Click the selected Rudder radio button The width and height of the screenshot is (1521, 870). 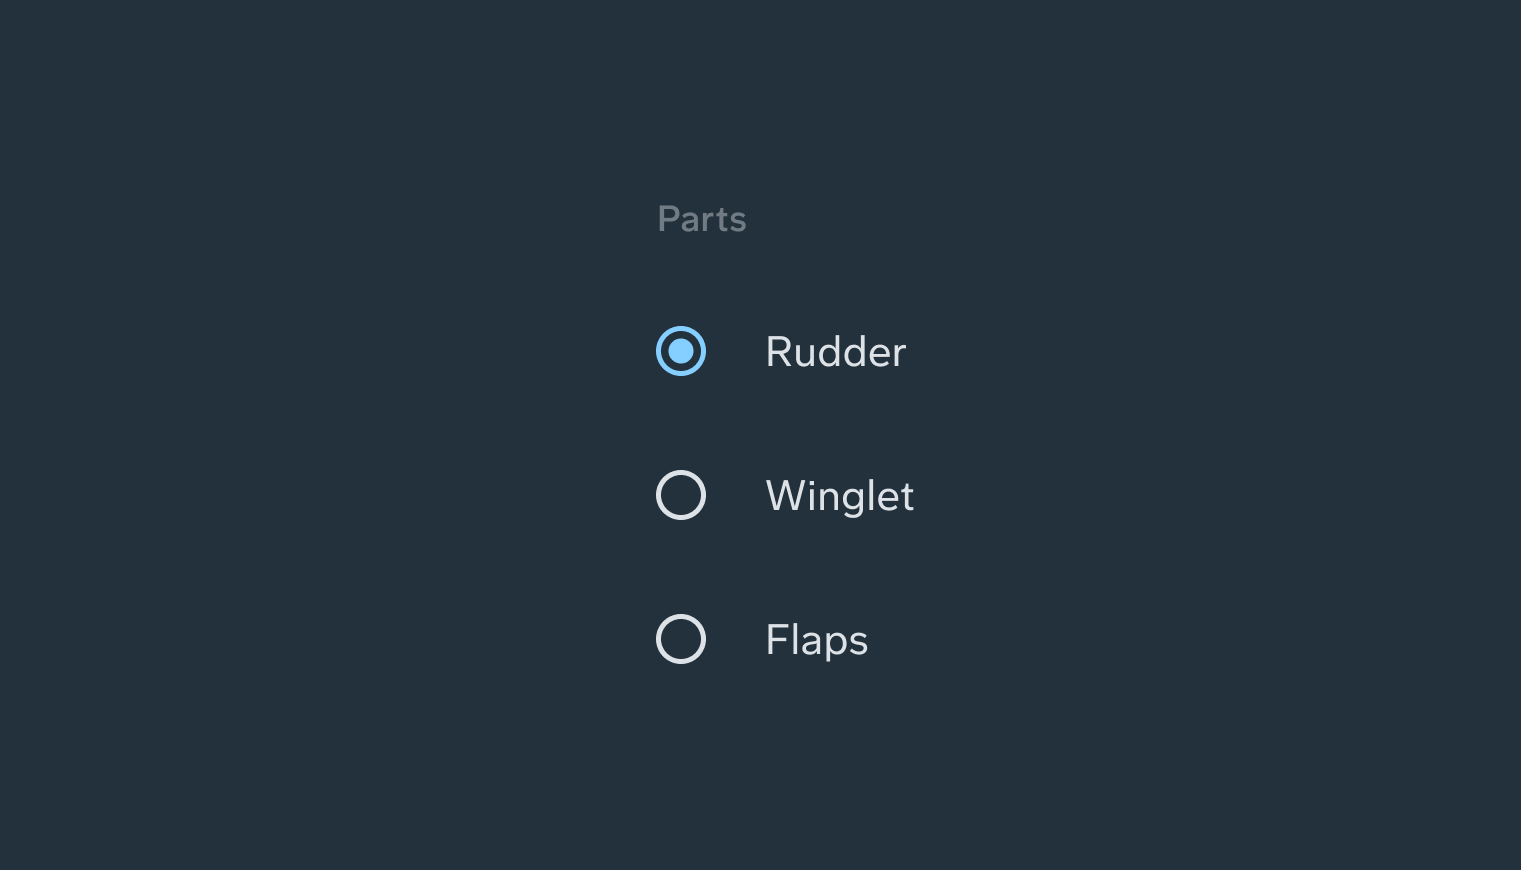coord(681,351)
